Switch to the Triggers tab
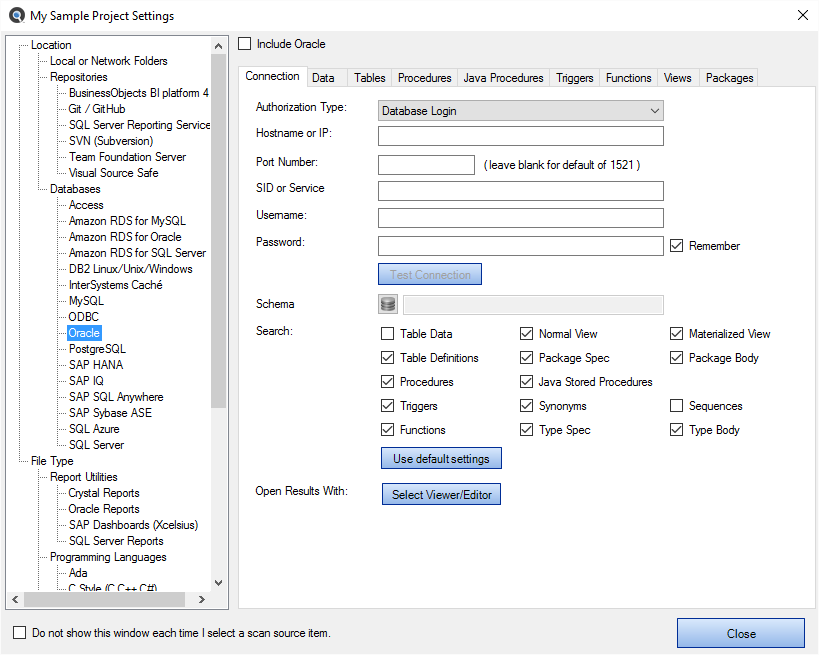Image resolution: width=819 pixels, height=655 pixels. click(575, 78)
